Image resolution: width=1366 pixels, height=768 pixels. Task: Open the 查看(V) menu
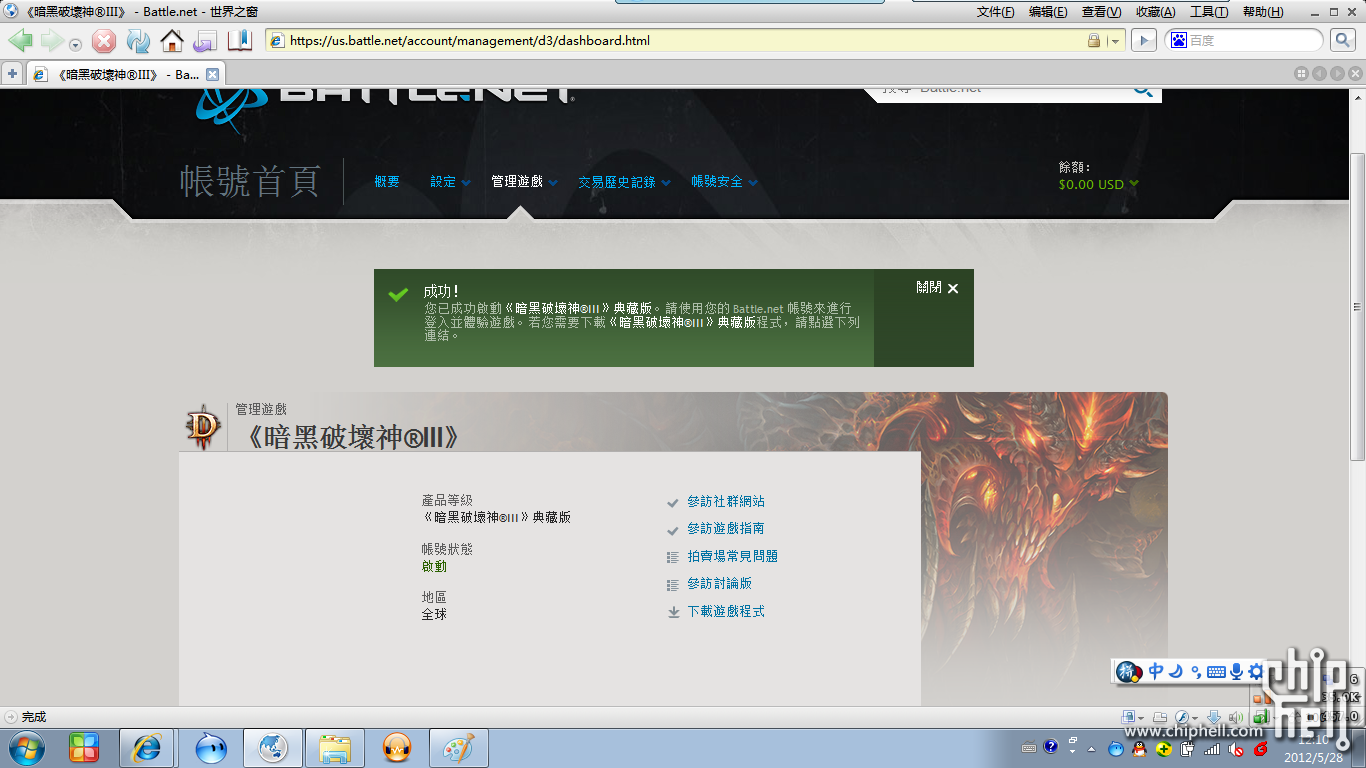tap(1101, 12)
